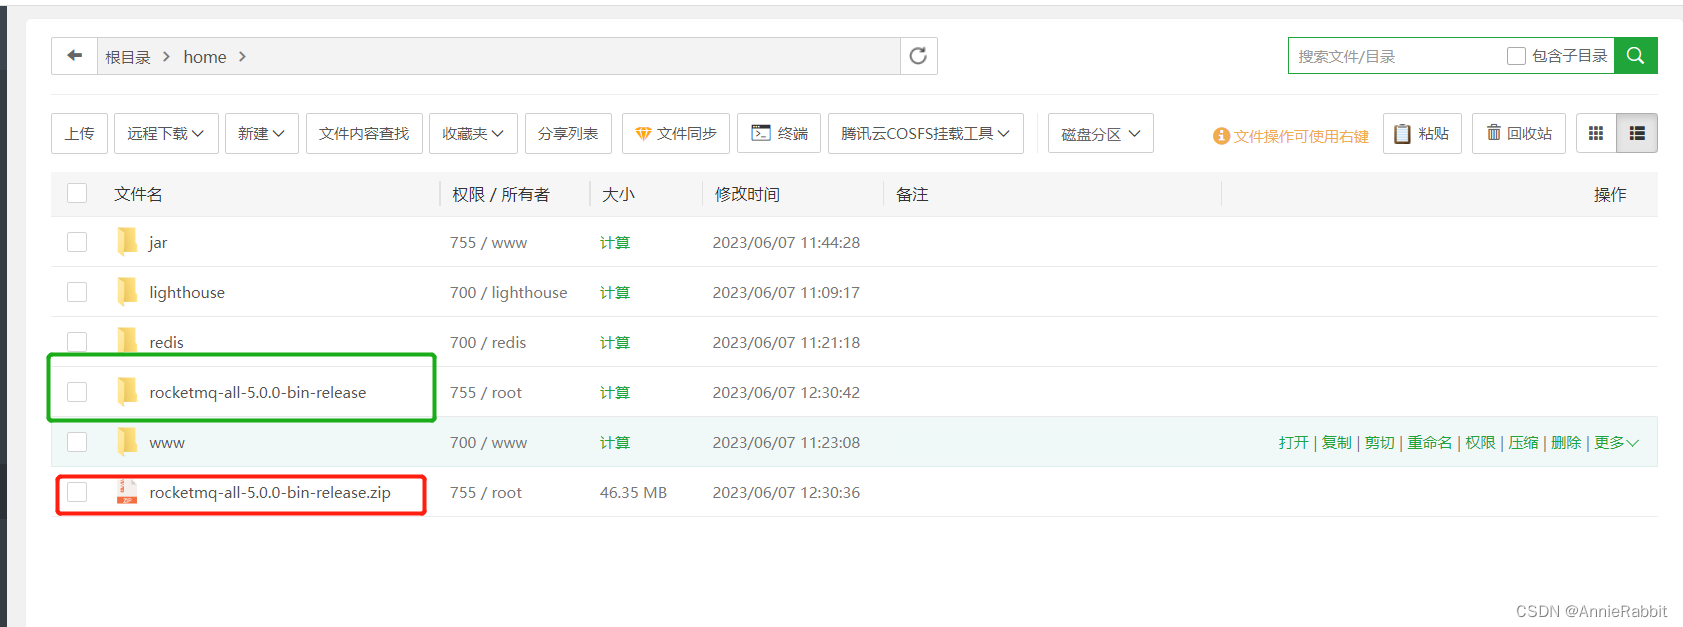Enable the 包含子目录 checkbox
Screen dimensions: 1683x627
click(x=1516, y=56)
